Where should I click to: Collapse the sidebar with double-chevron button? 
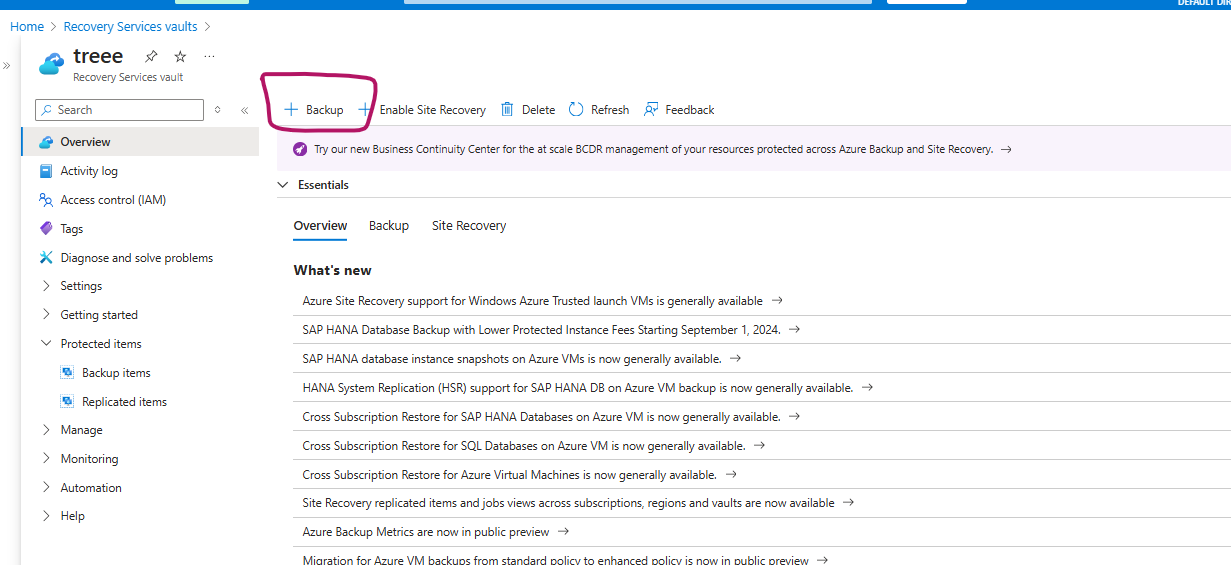244,111
